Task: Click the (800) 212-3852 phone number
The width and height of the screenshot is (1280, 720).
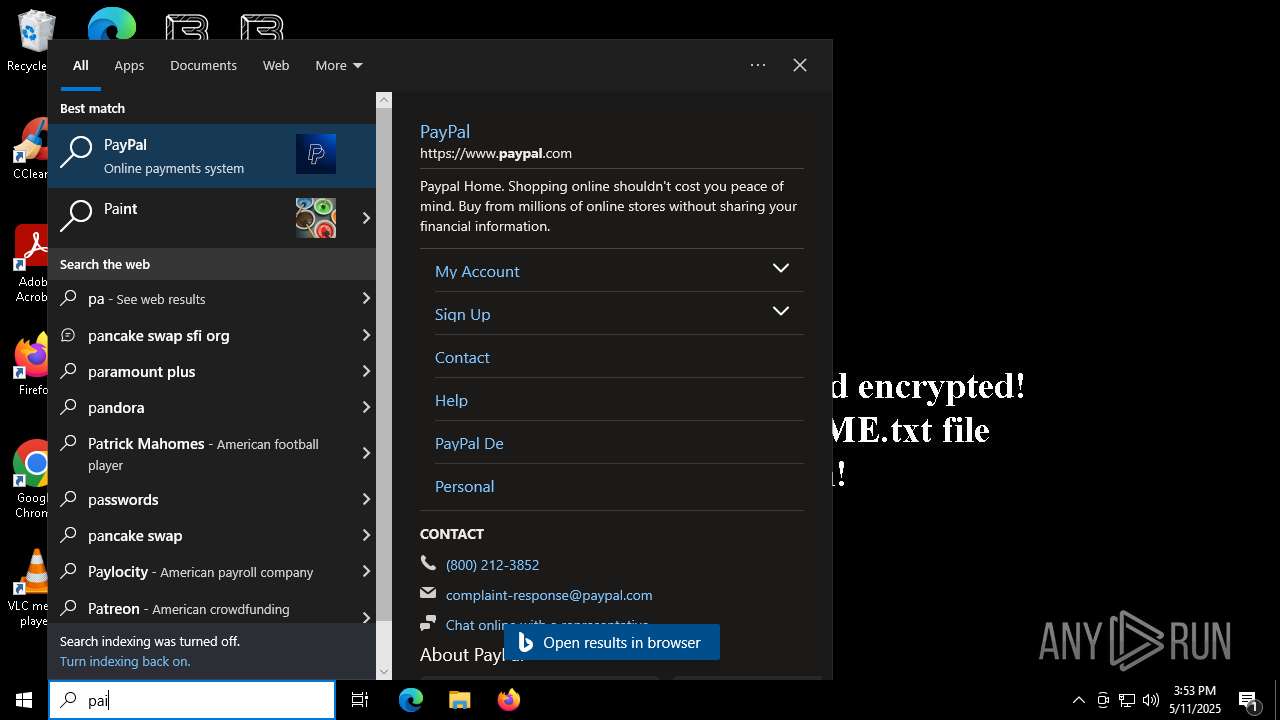Action: [x=492, y=564]
